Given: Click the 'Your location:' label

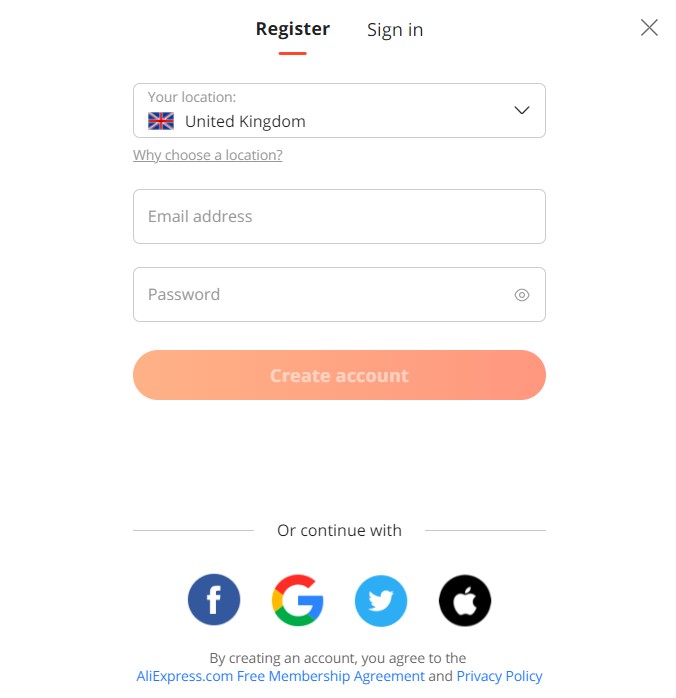Looking at the screenshot, I should click(x=192, y=97).
